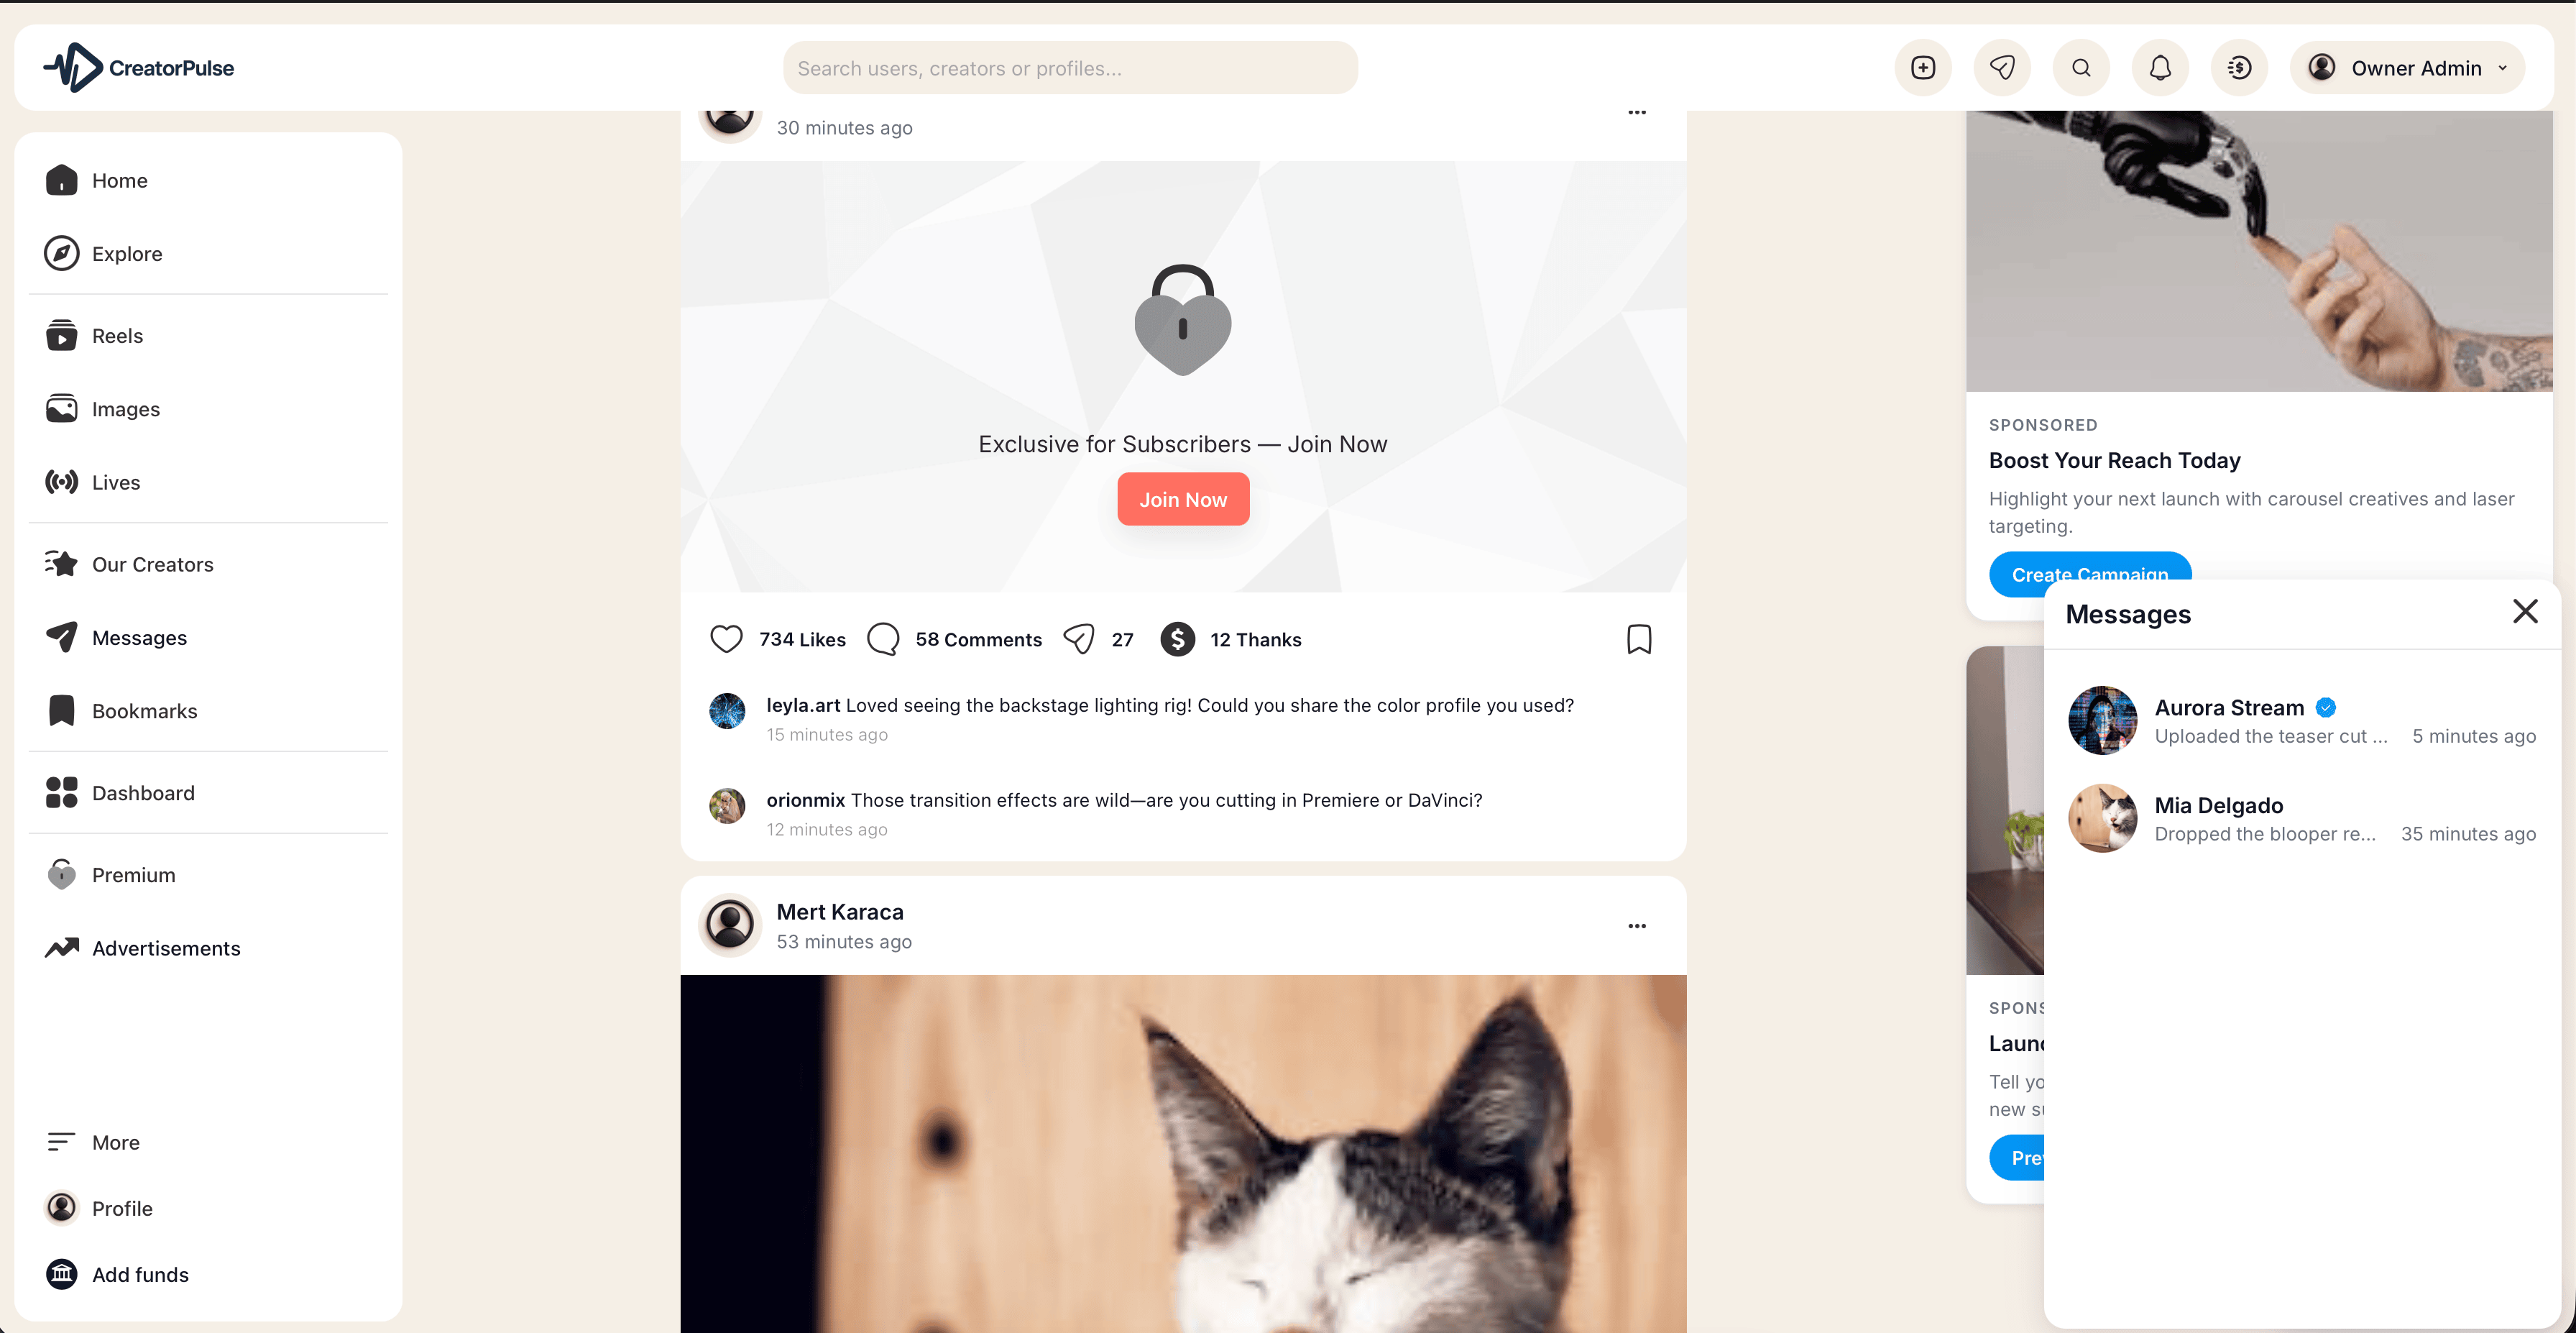Image resolution: width=2576 pixels, height=1333 pixels.
Task: Click the Join Now button
Action: coord(1183,500)
